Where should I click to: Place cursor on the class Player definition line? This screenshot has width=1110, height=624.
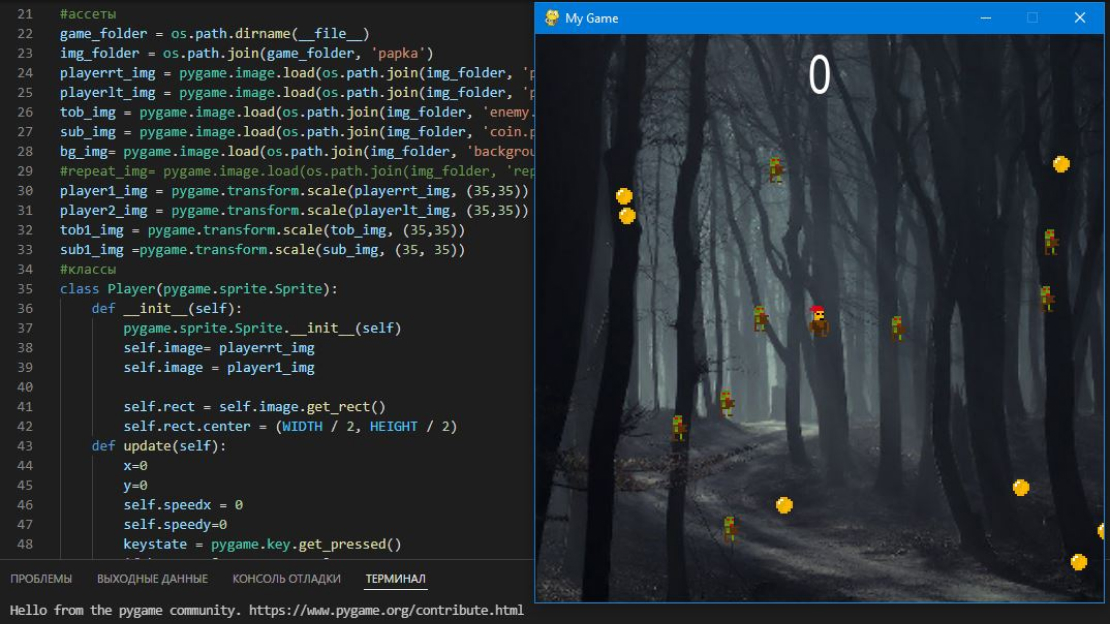(198, 289)
